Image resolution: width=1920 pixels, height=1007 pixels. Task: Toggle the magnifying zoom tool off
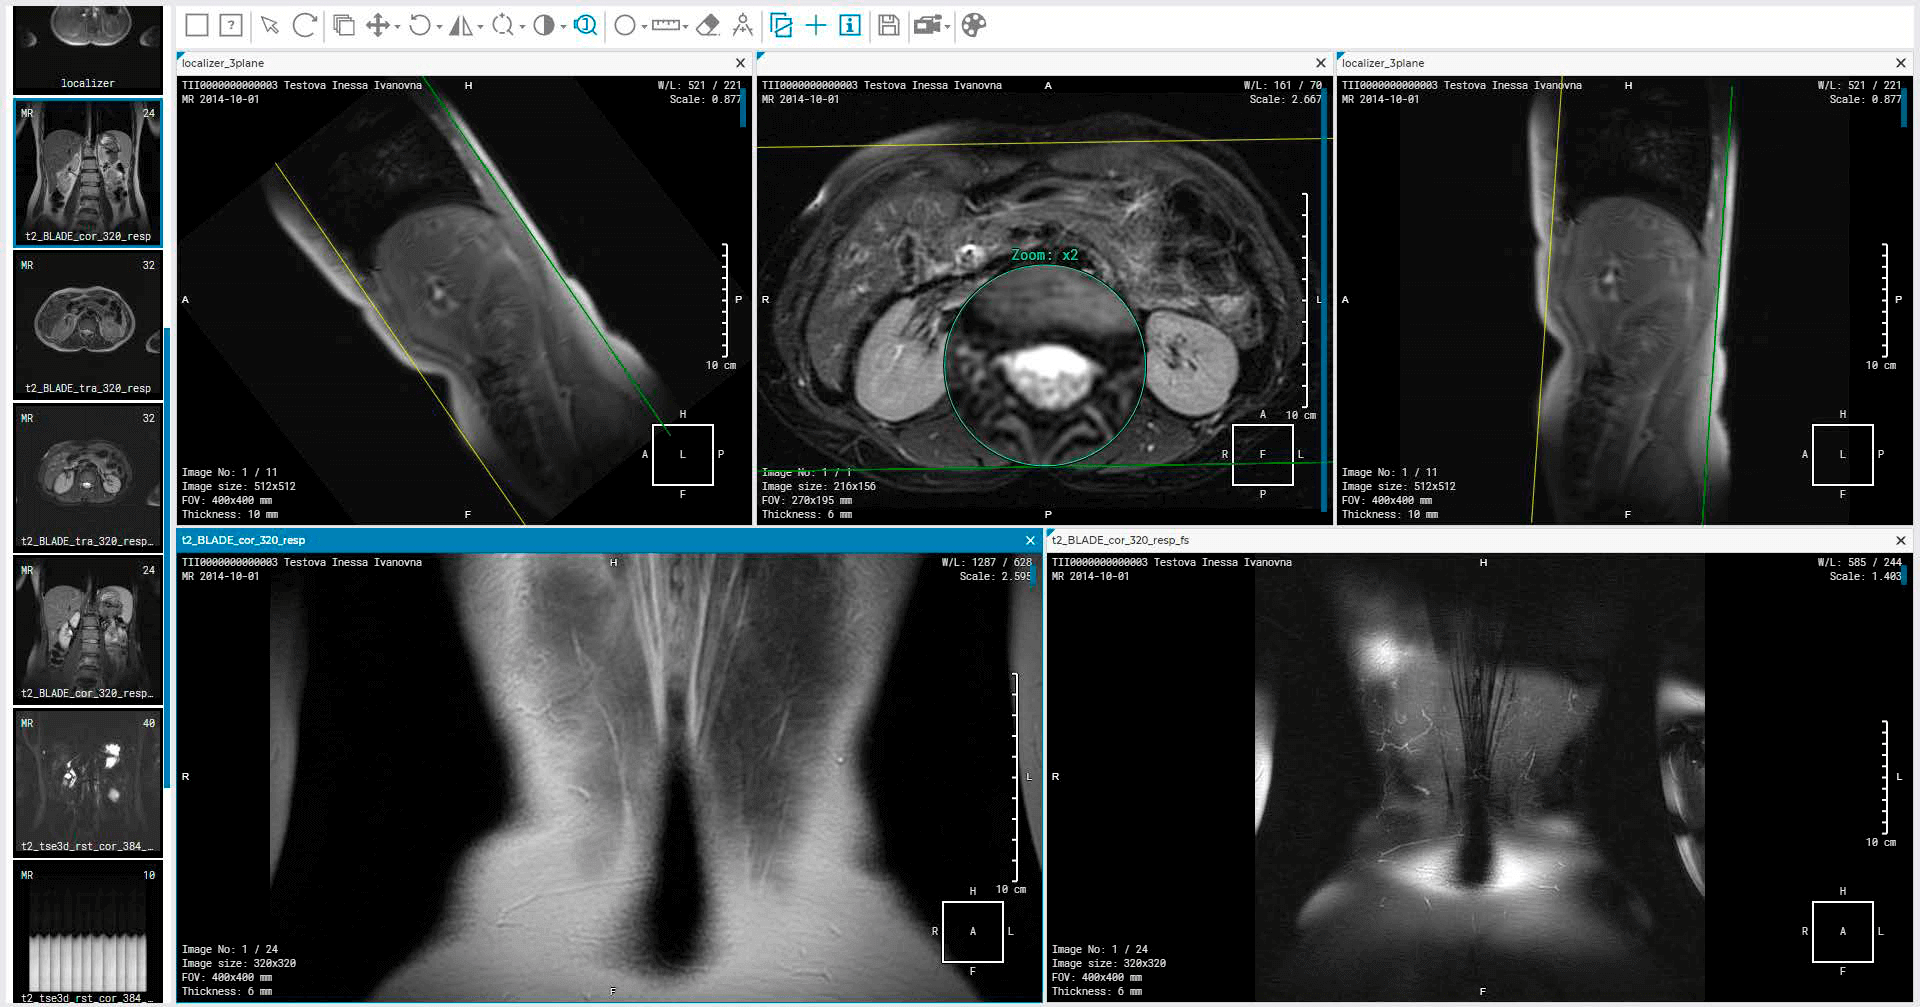586,26
